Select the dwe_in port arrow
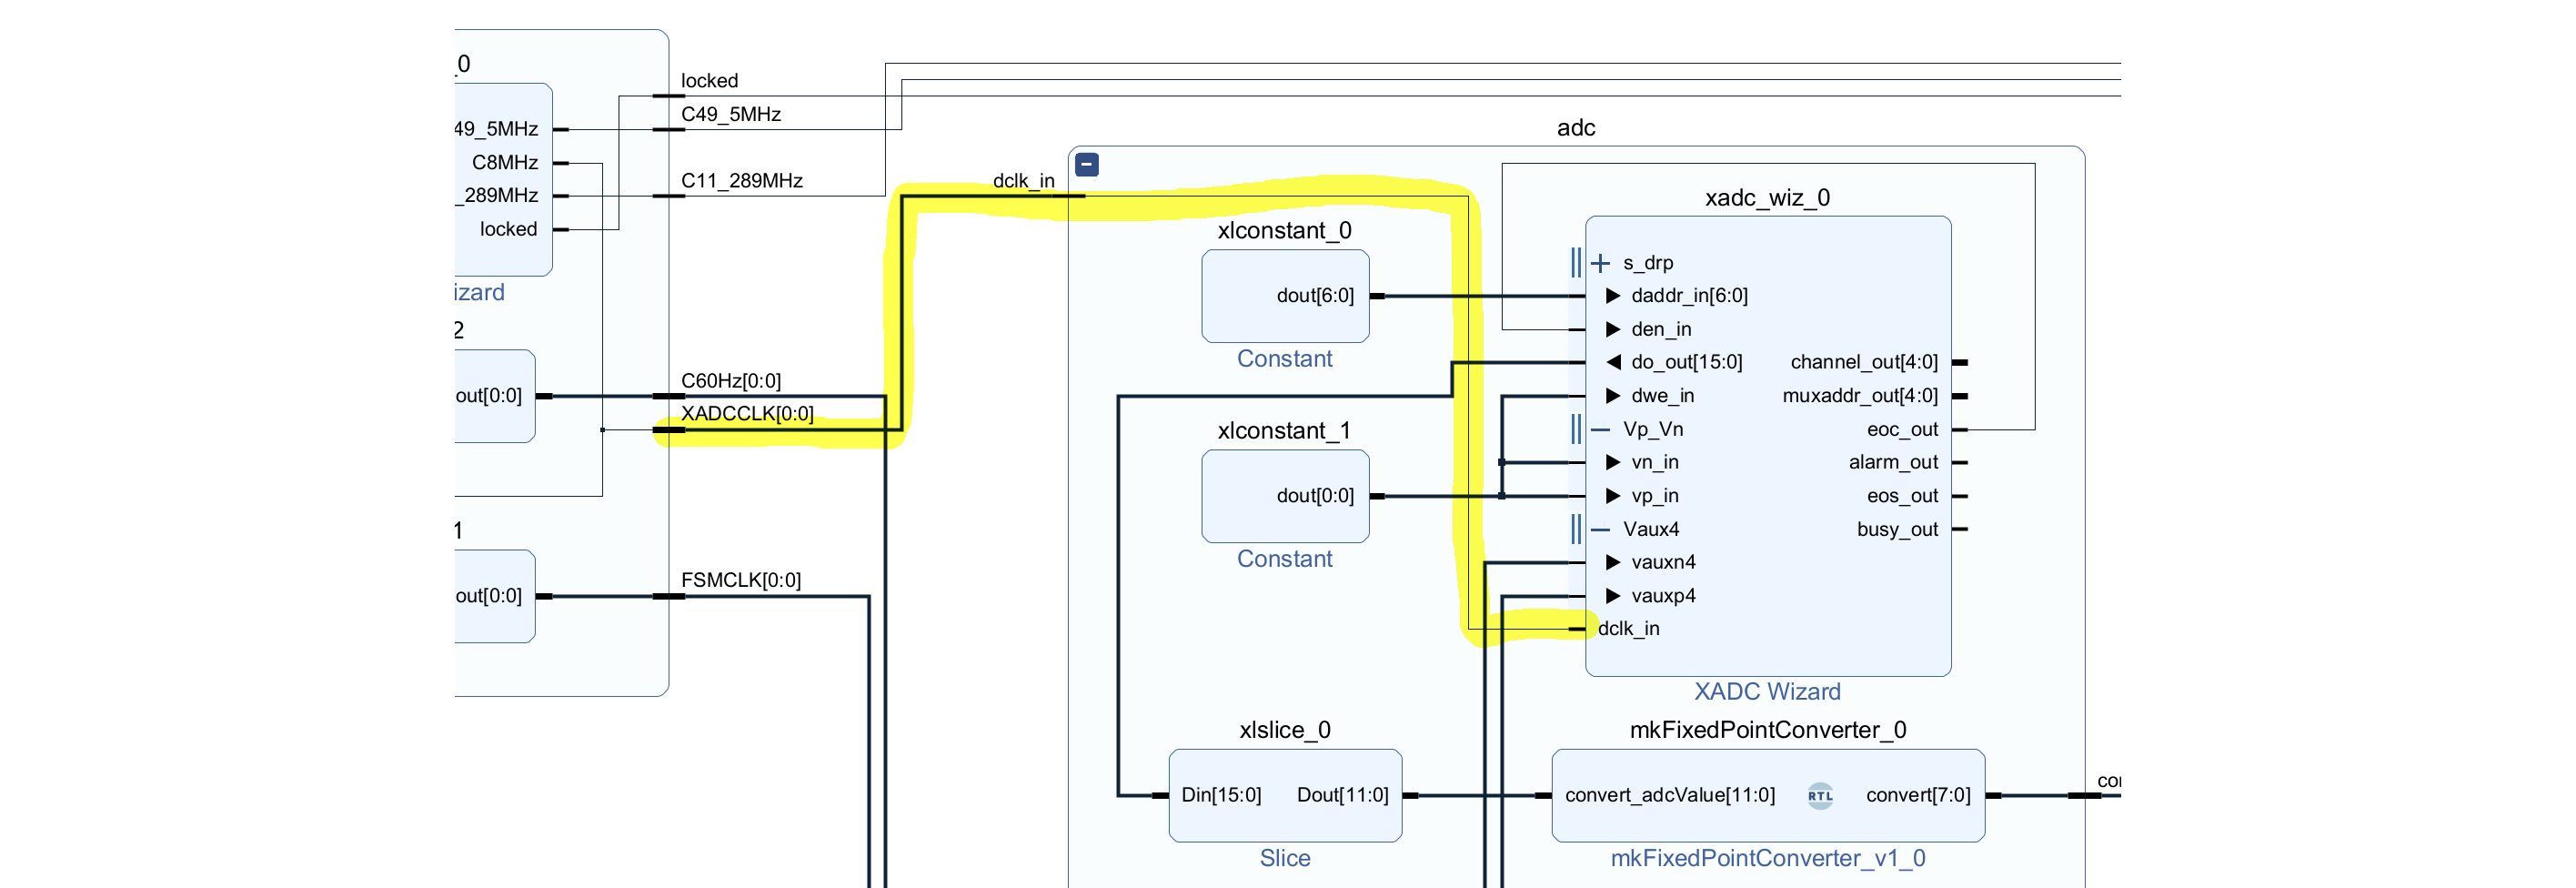The width and height of the screenshot is (2576, 888). tap(1612, 396)
